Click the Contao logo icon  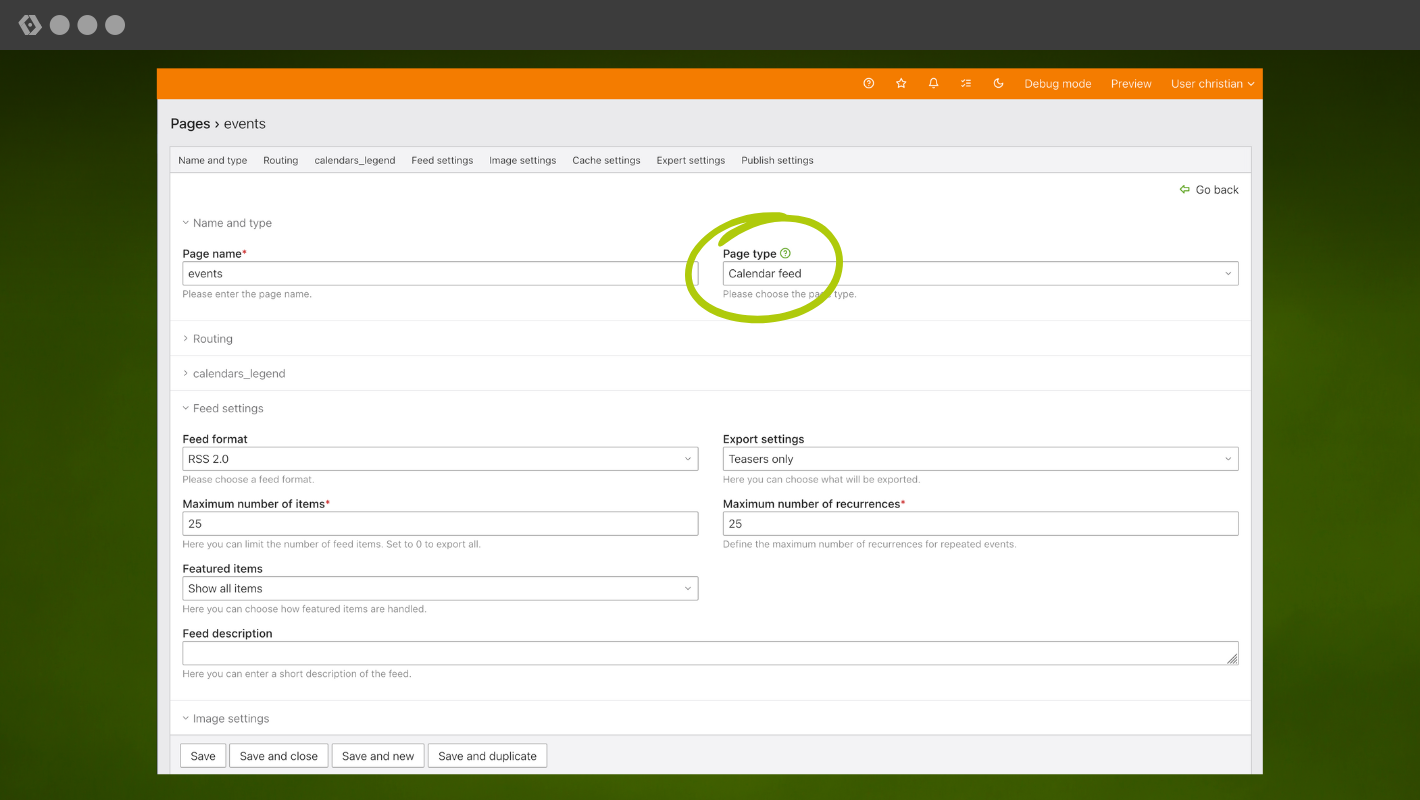click(x=30, y=25)
